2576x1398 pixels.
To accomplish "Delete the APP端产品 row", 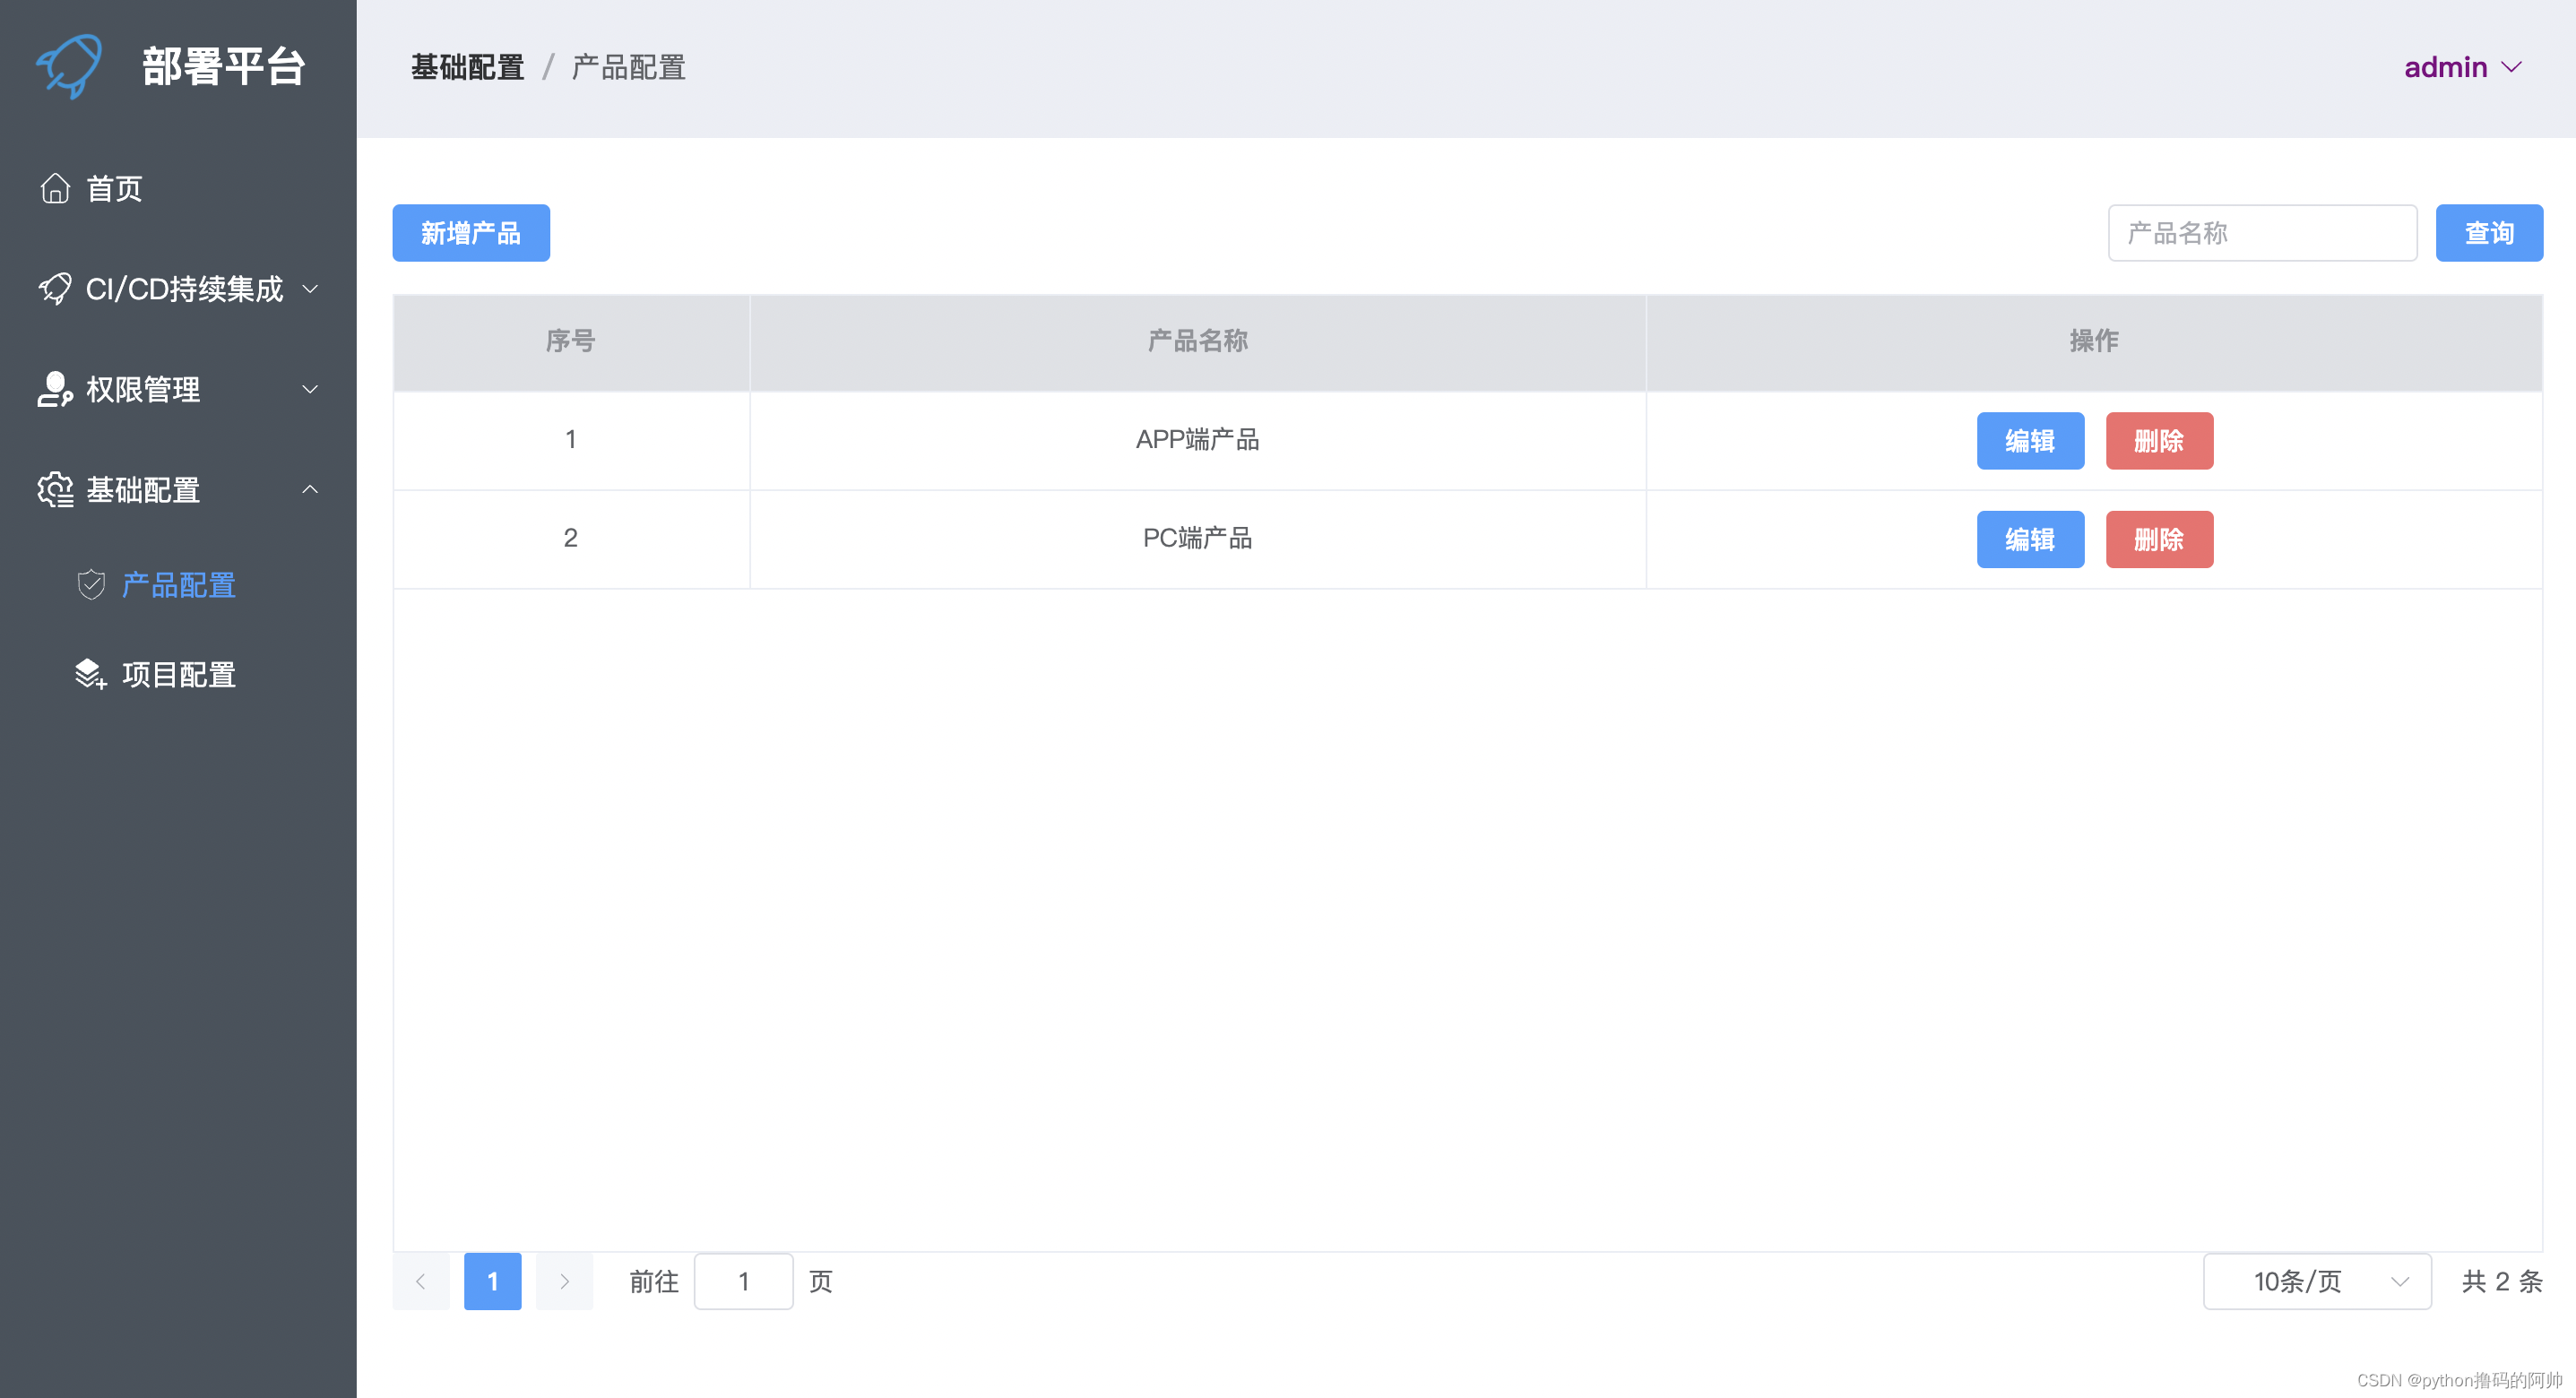I will tap(2159, 441).
